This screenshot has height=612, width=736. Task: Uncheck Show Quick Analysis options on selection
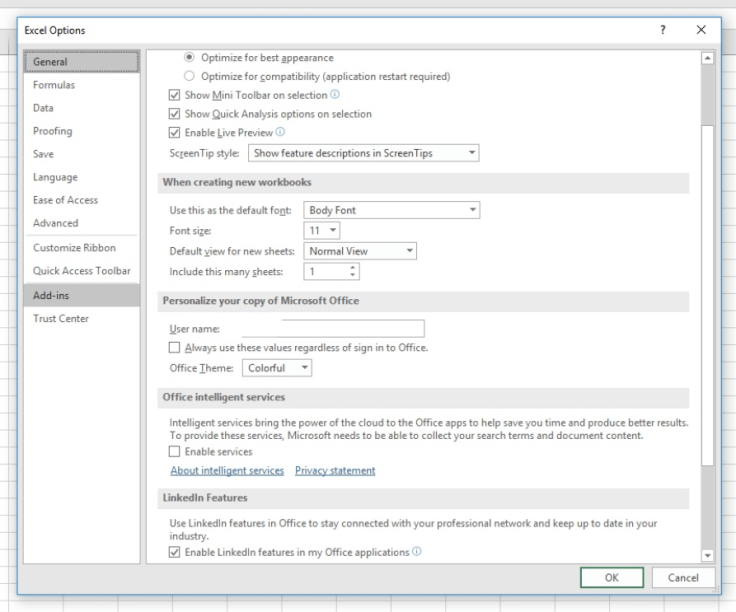click(175, 114)
